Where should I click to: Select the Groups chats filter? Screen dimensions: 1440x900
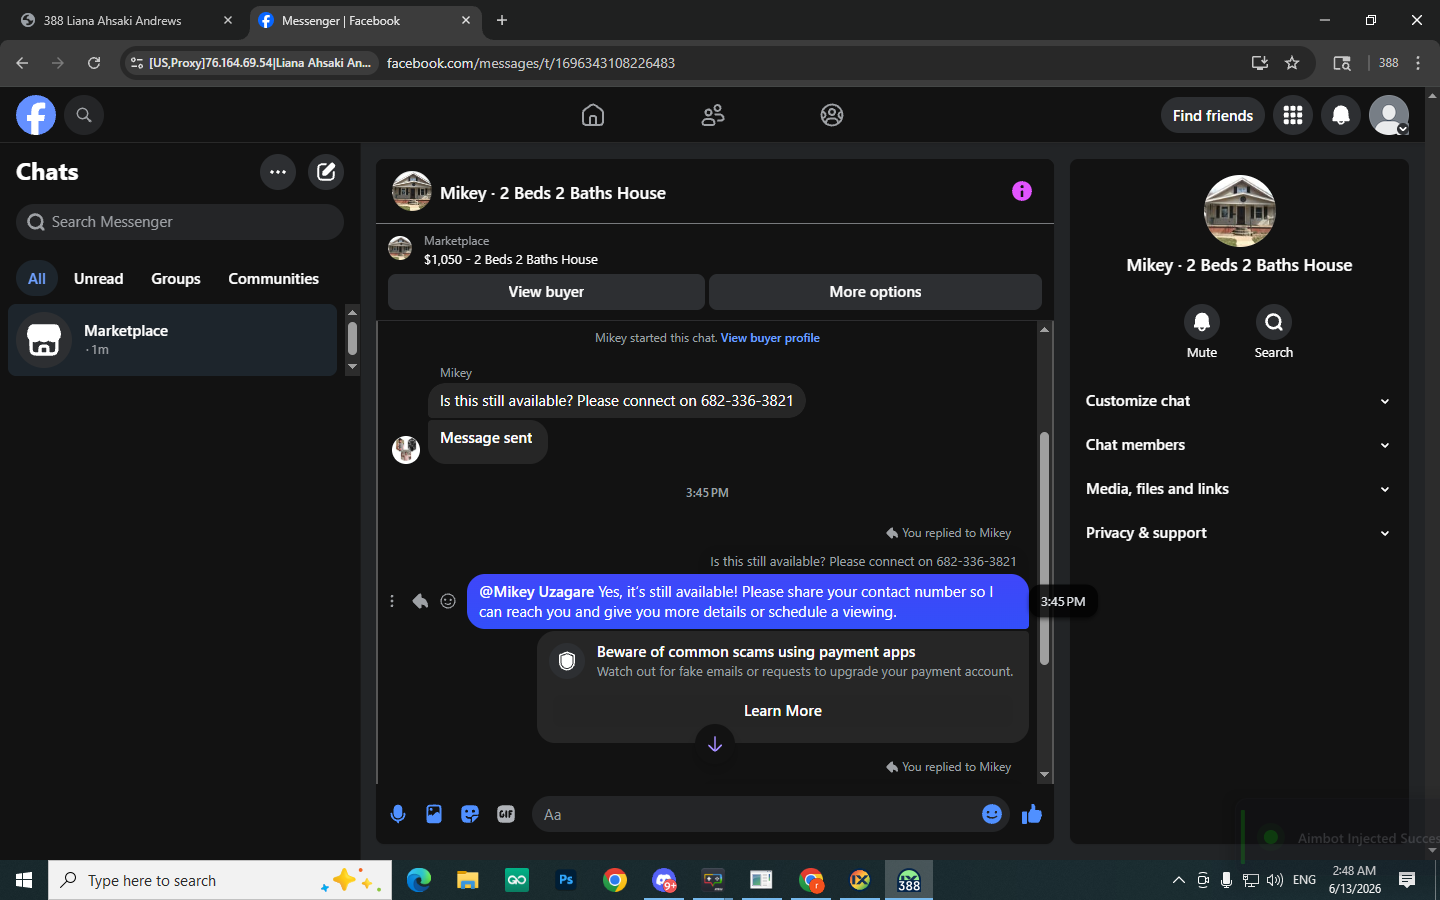(x=176, y=279)
